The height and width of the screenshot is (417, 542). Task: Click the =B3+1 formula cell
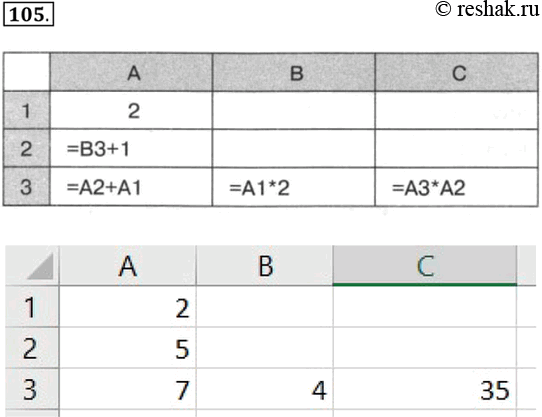coord(131,149)
